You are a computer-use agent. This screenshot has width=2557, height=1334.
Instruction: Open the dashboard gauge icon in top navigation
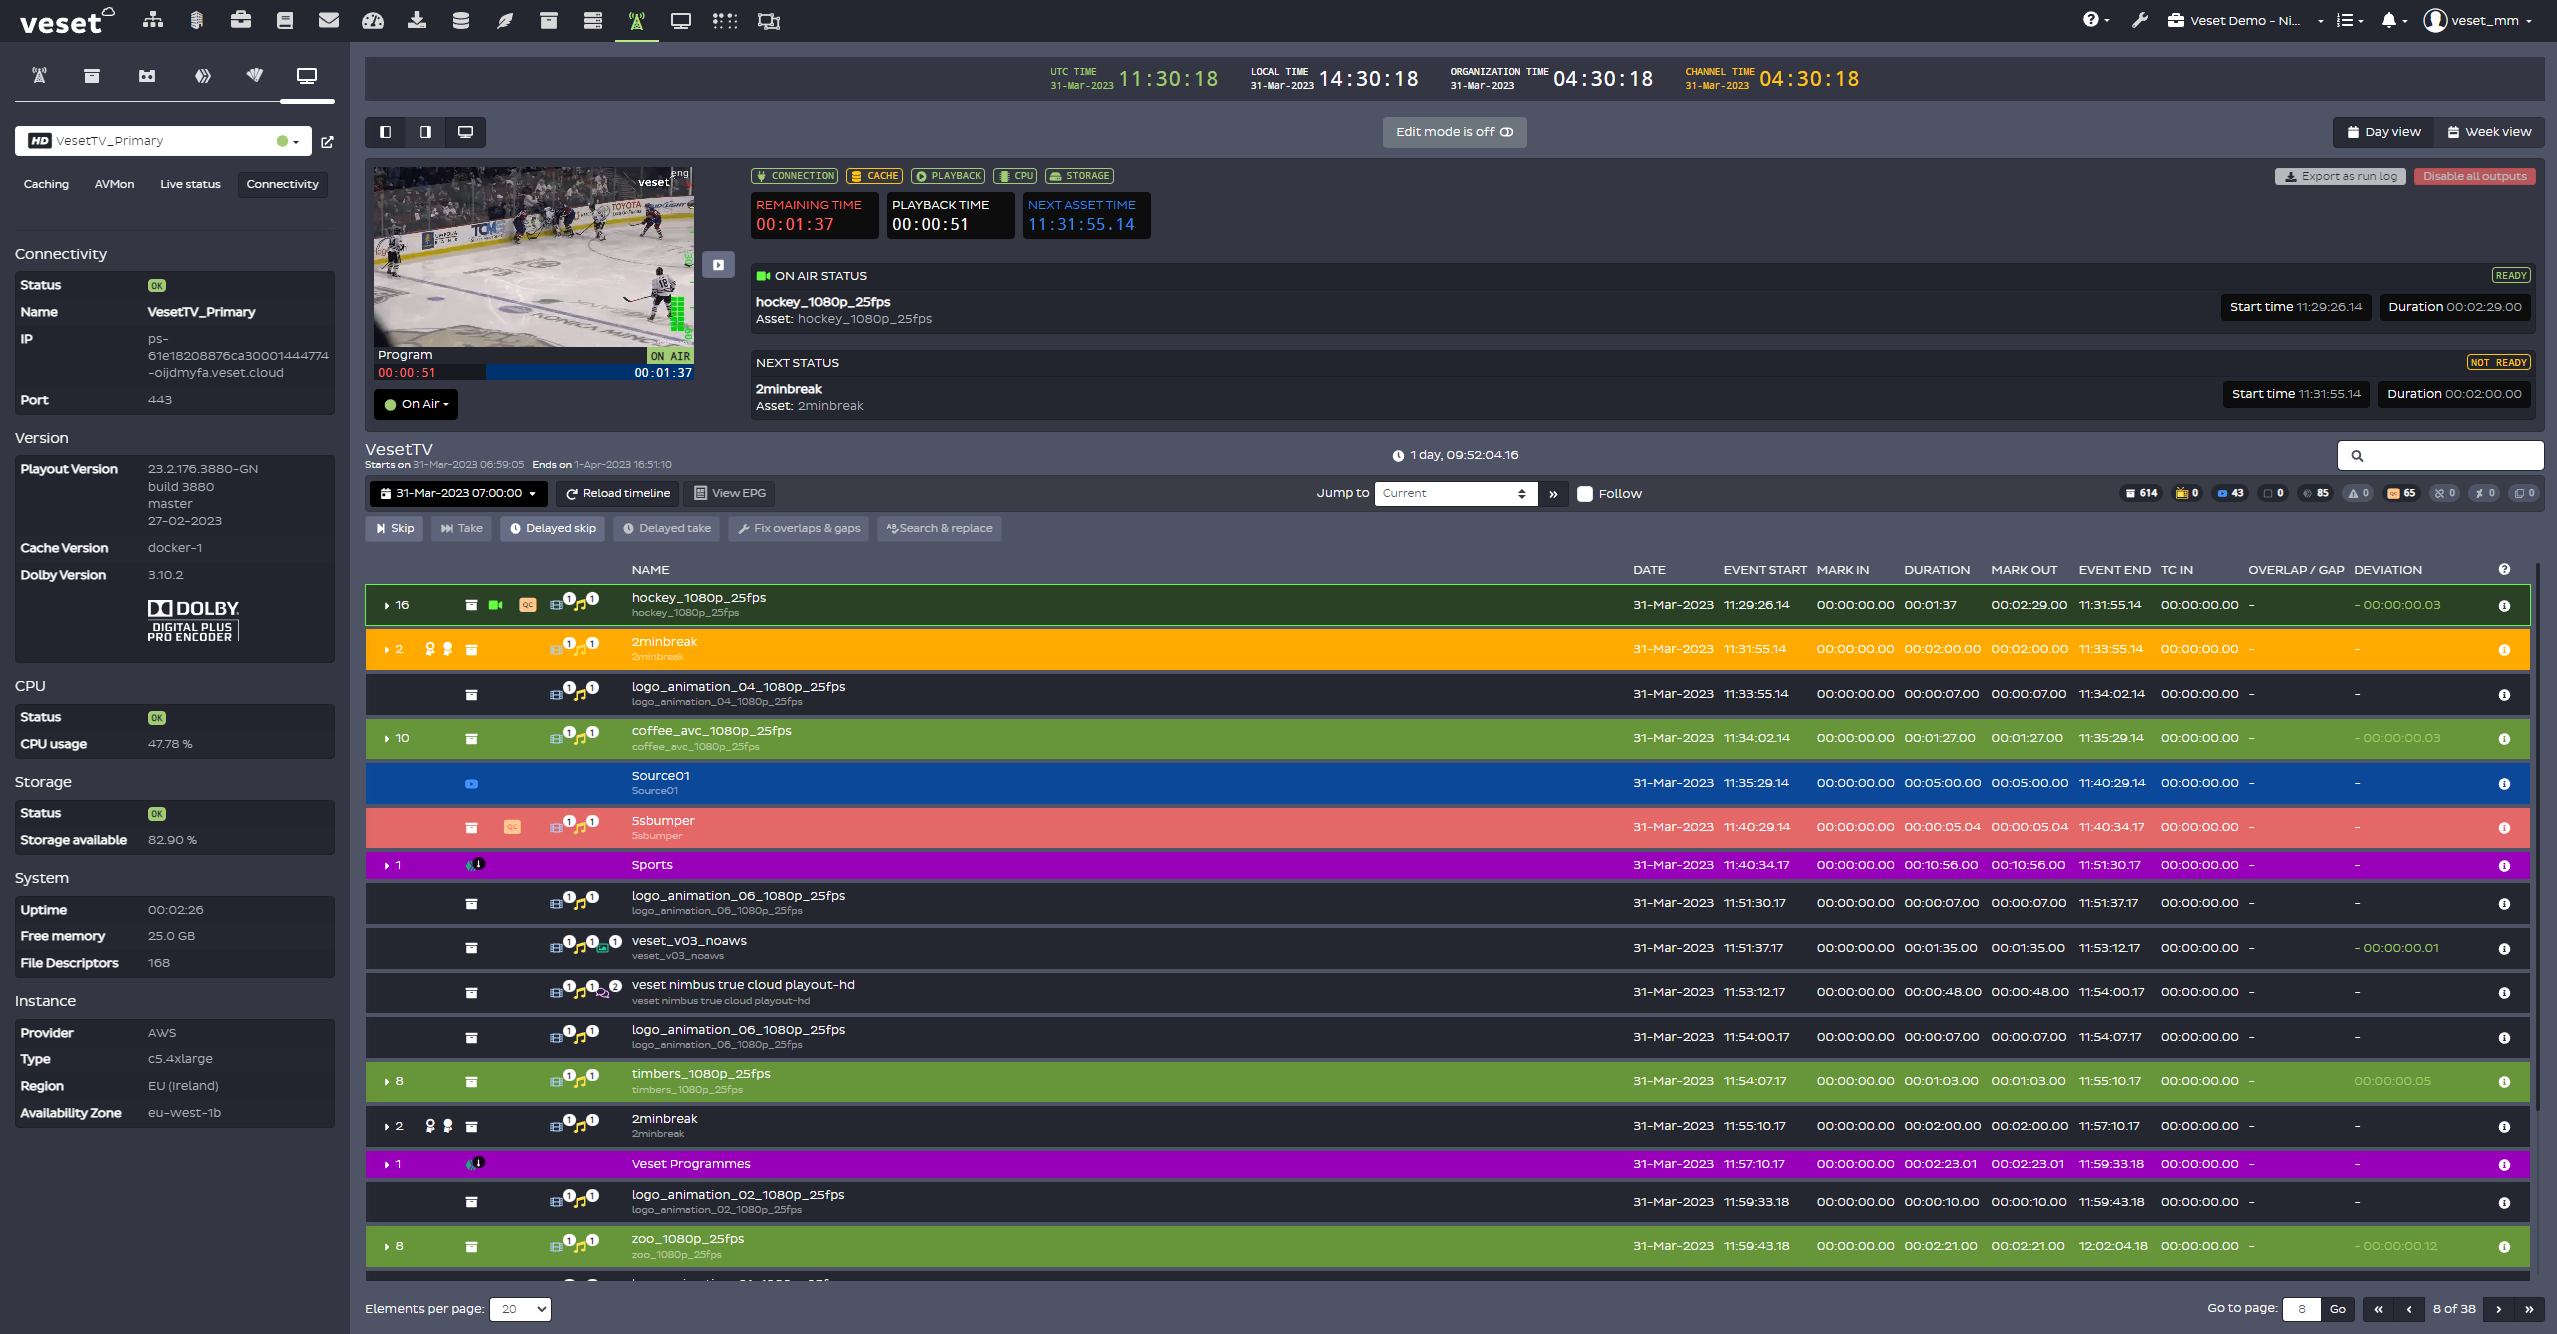click(373, 20)
